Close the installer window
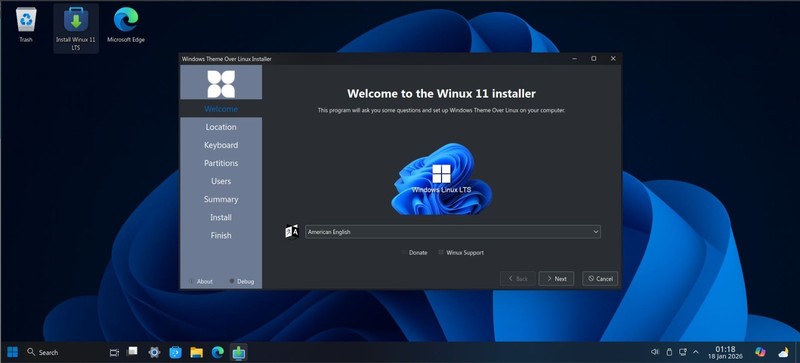This screenshot has width=800, height=363. (613, 59)
